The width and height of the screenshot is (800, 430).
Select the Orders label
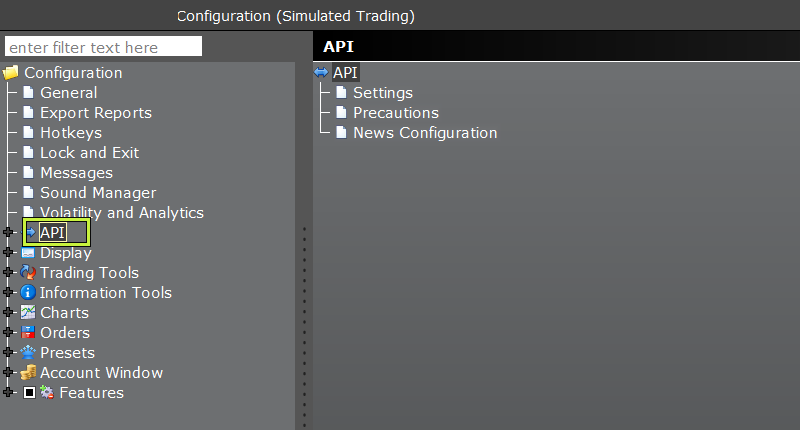point(65,333)
